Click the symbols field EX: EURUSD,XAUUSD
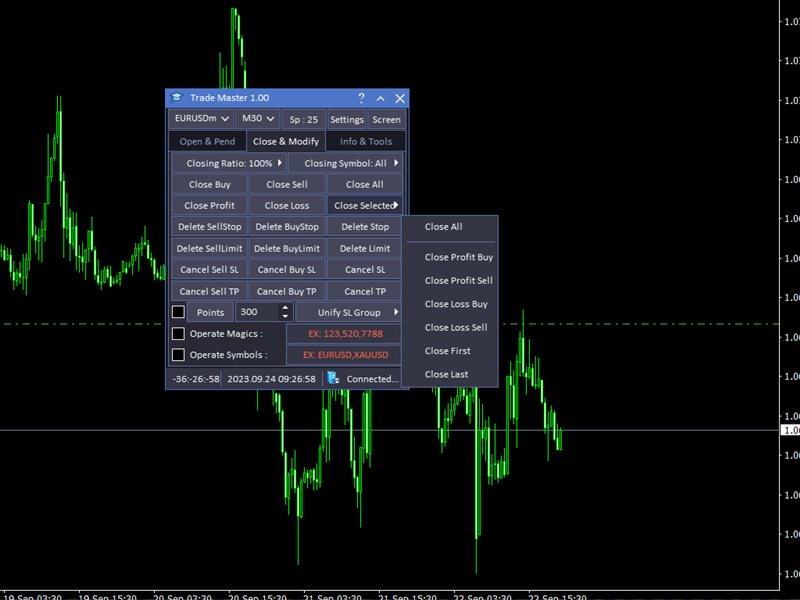Screen dimensions: 800x600 (344, 355)
